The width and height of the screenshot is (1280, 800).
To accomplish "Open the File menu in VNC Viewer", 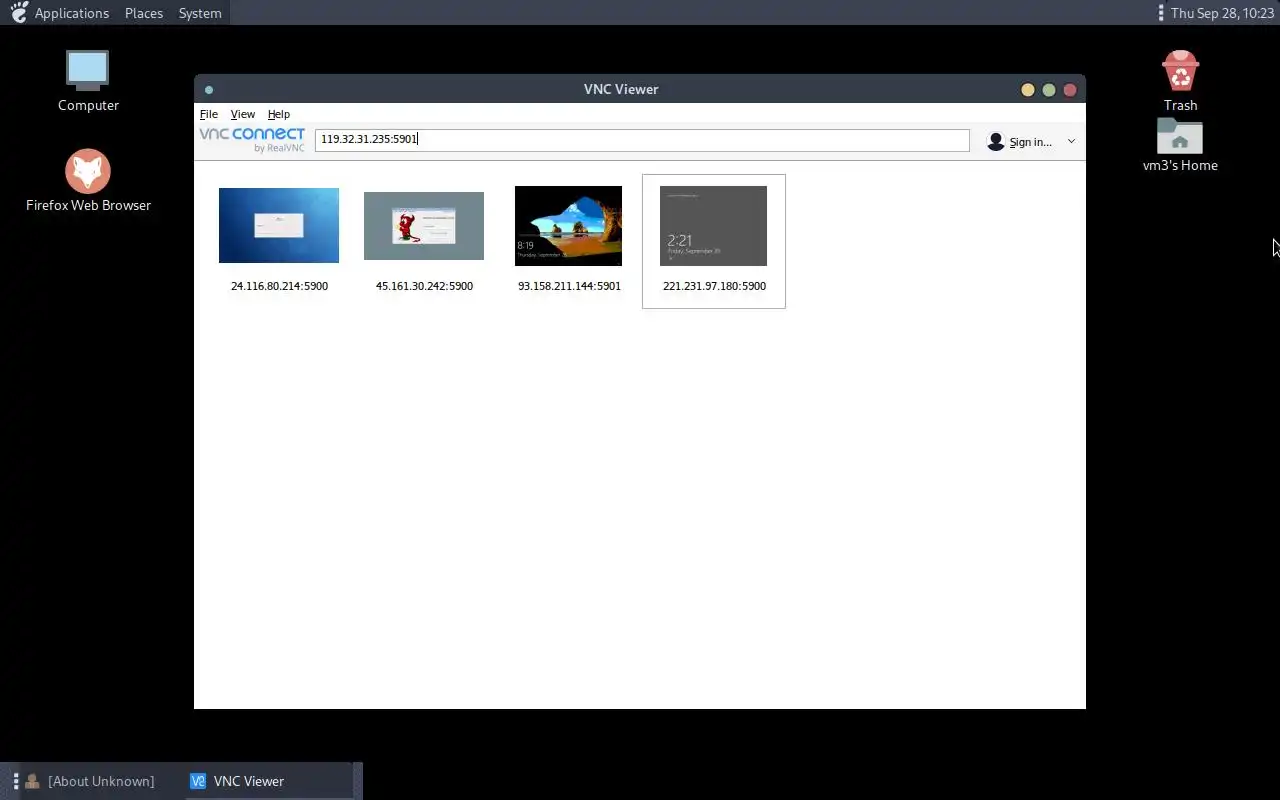I will coord(208,114).
